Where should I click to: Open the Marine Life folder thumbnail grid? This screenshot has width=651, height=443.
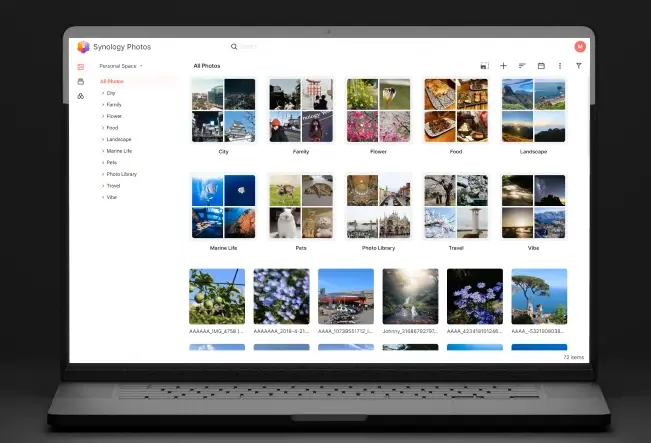click(x=223, y=206)
